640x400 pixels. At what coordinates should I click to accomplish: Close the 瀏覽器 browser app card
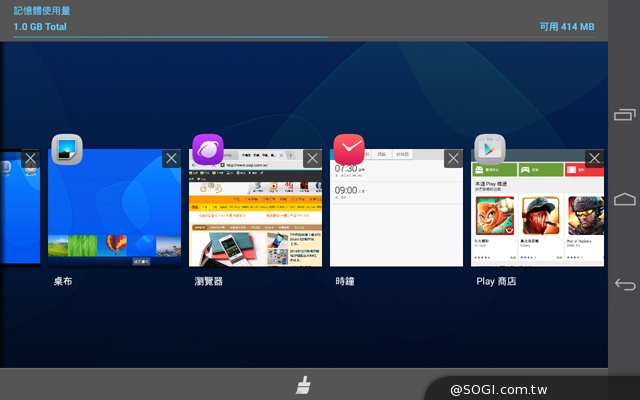pos(312,159)
